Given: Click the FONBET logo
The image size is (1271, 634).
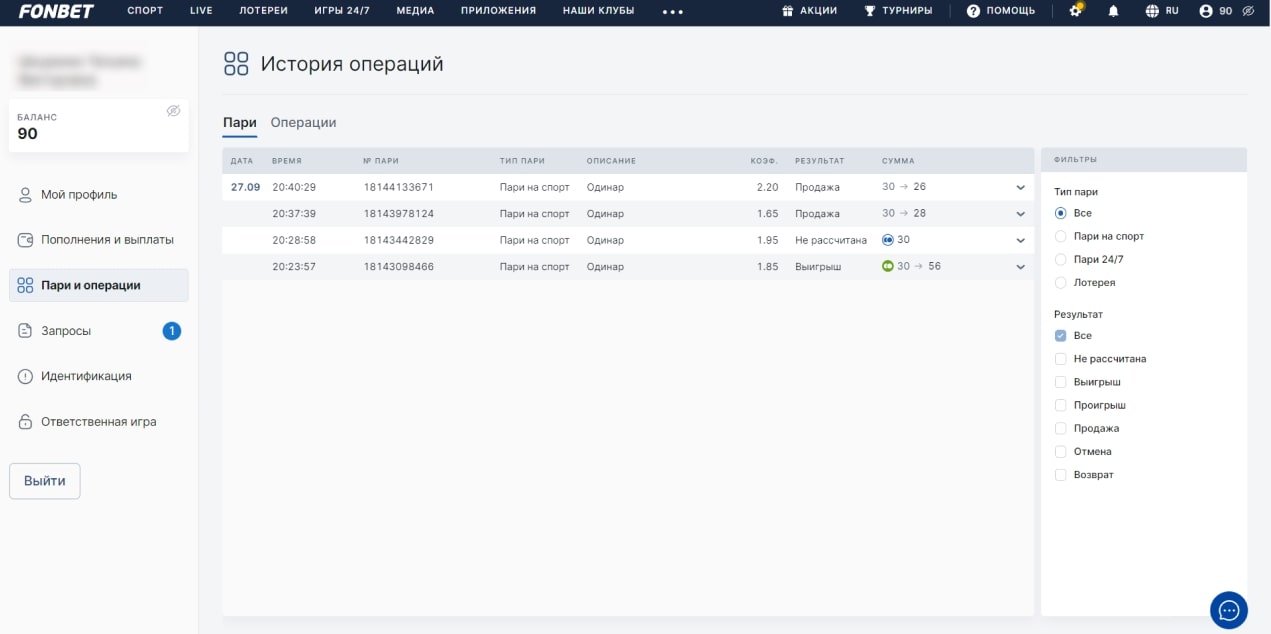Looking at the screenshot, I should point(56,11).
